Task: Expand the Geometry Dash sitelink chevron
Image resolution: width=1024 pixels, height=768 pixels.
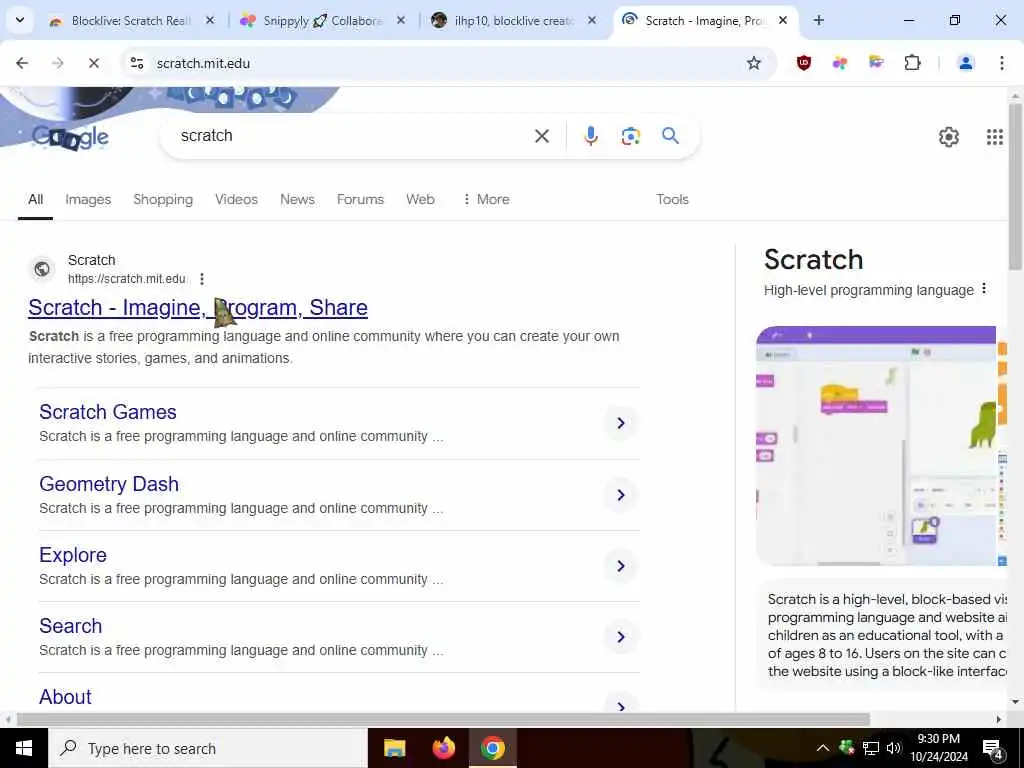Action: (x=620, y=495)
